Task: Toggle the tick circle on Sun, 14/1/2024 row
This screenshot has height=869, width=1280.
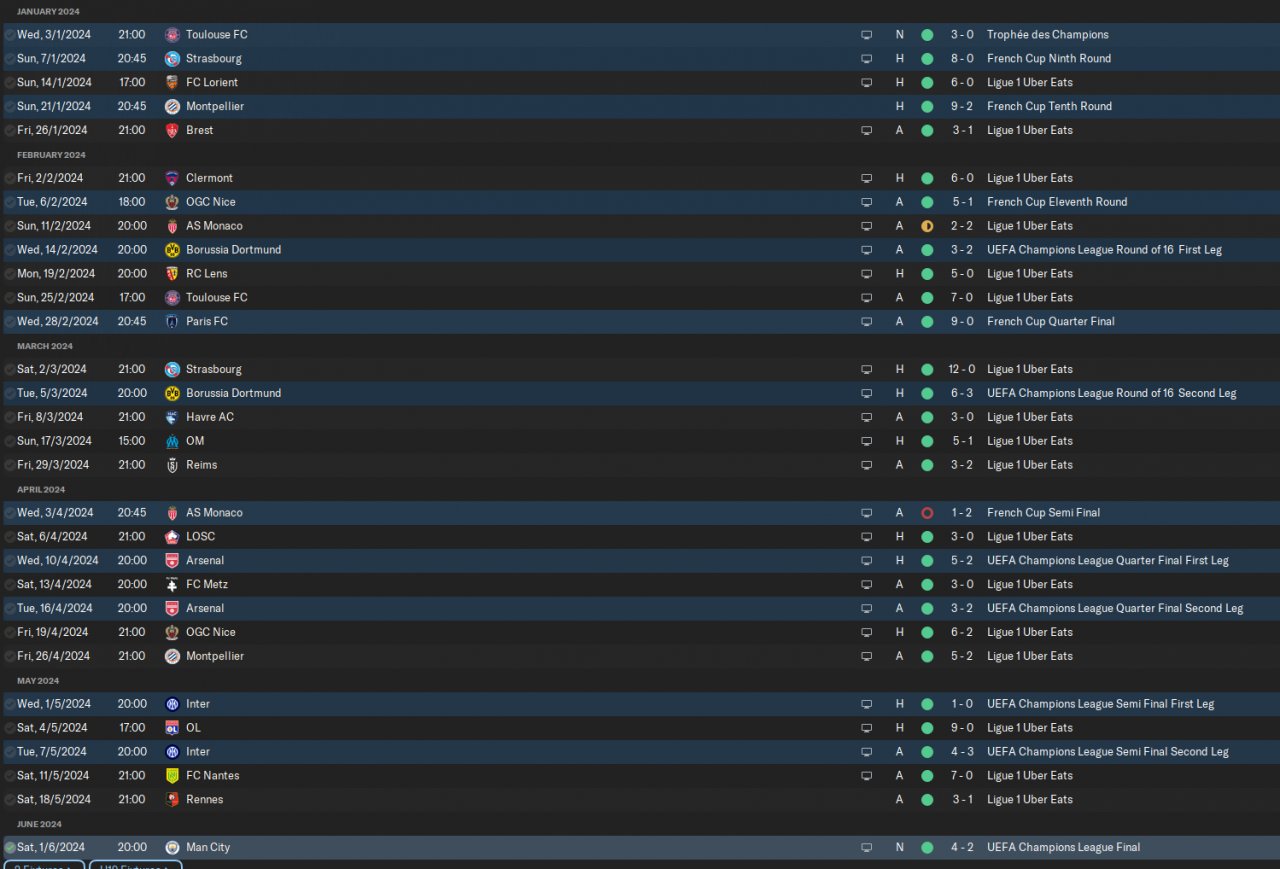Action: (x=10, y=83)
